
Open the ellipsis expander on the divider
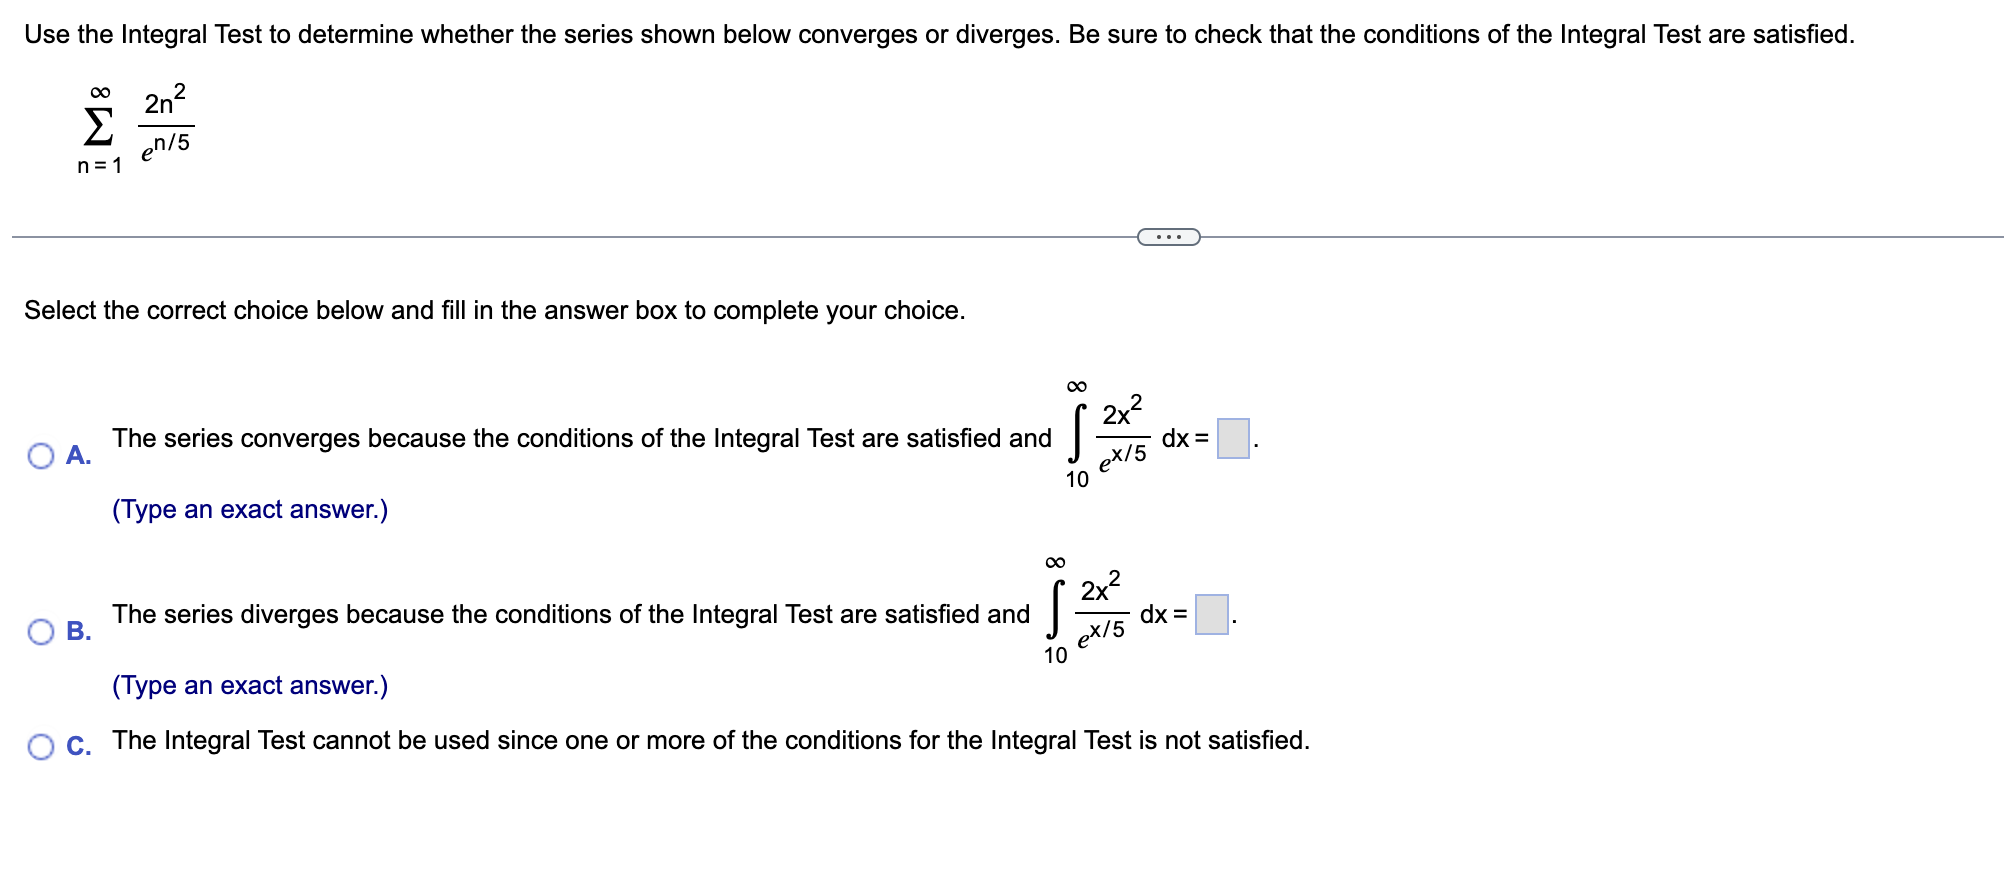click(x=1168, y=236)
